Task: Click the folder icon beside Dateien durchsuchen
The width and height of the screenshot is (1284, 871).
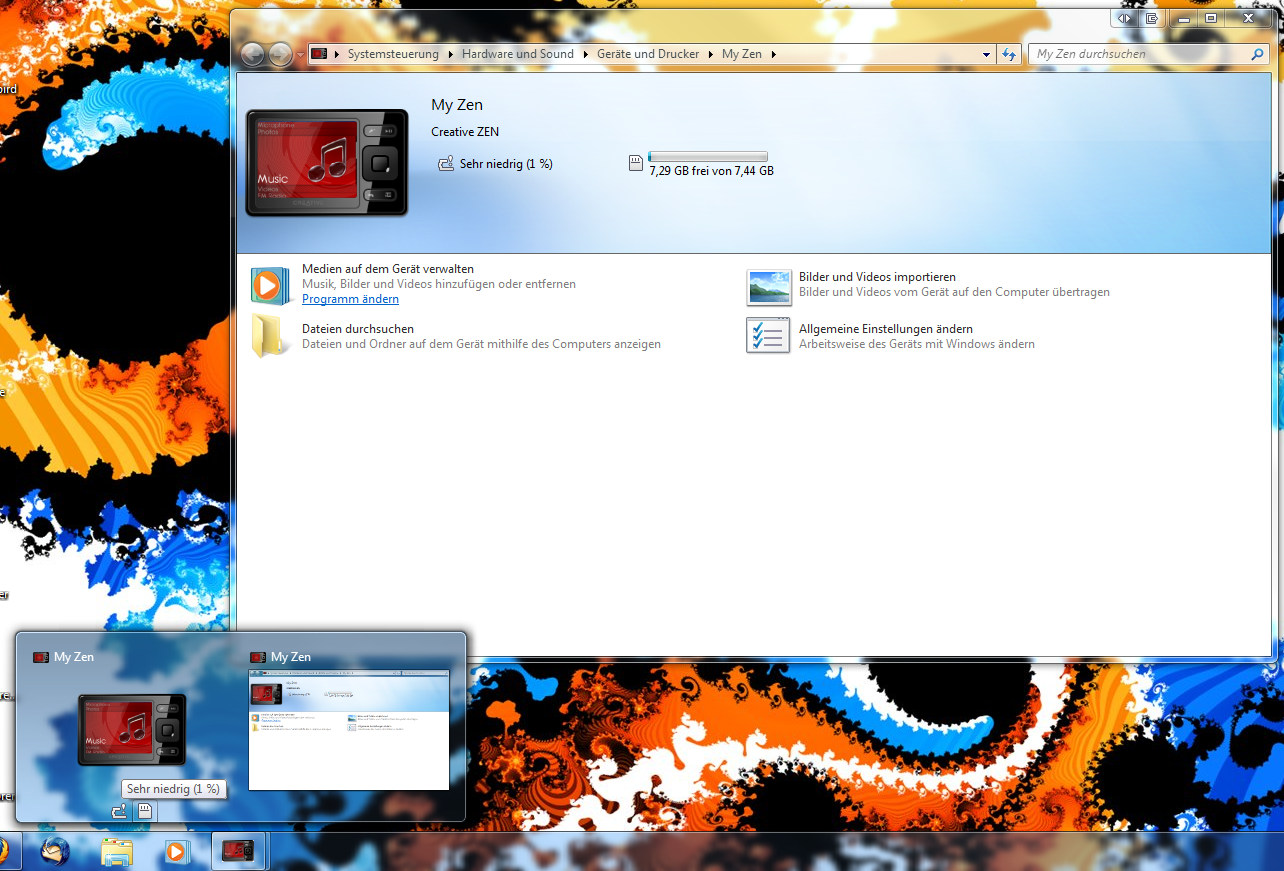Action: (269, 336)
